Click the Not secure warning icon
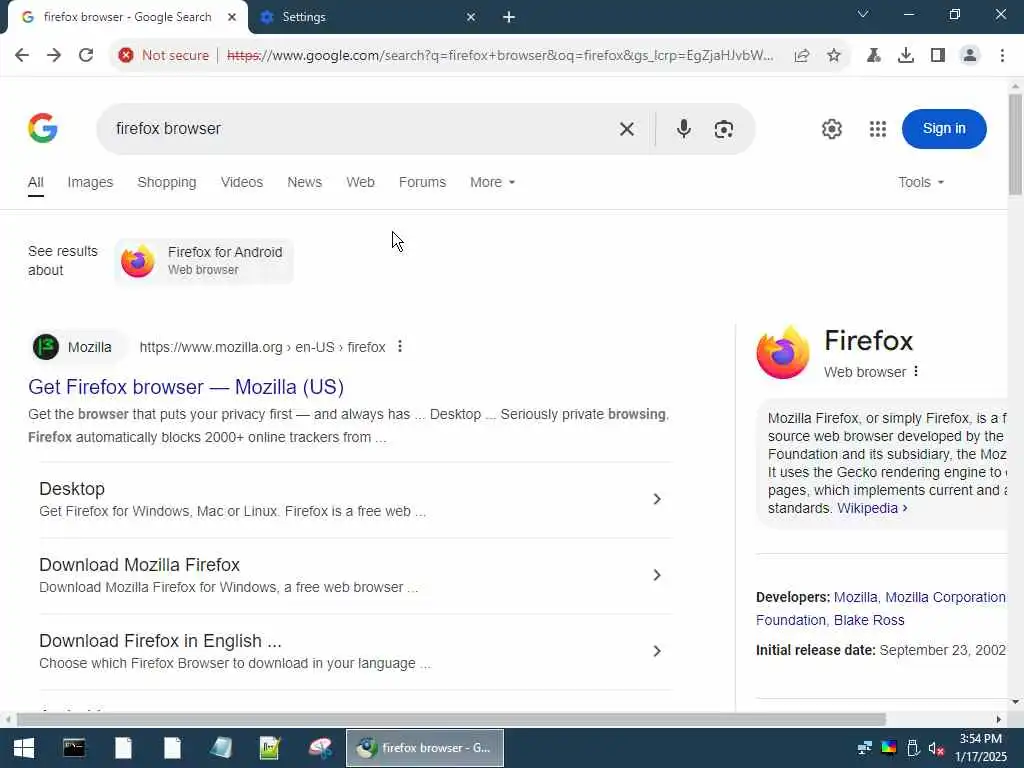The image size is (1024, 768). (126, 56)
